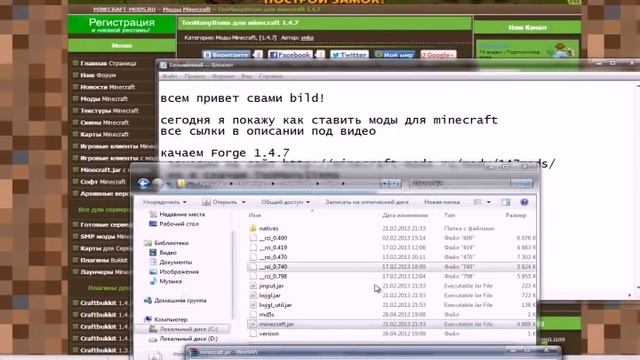This screenshot has width=640, height=360.
Task: Select the lwjgl_util.jar file icon
Action: [x=253, y=305]
